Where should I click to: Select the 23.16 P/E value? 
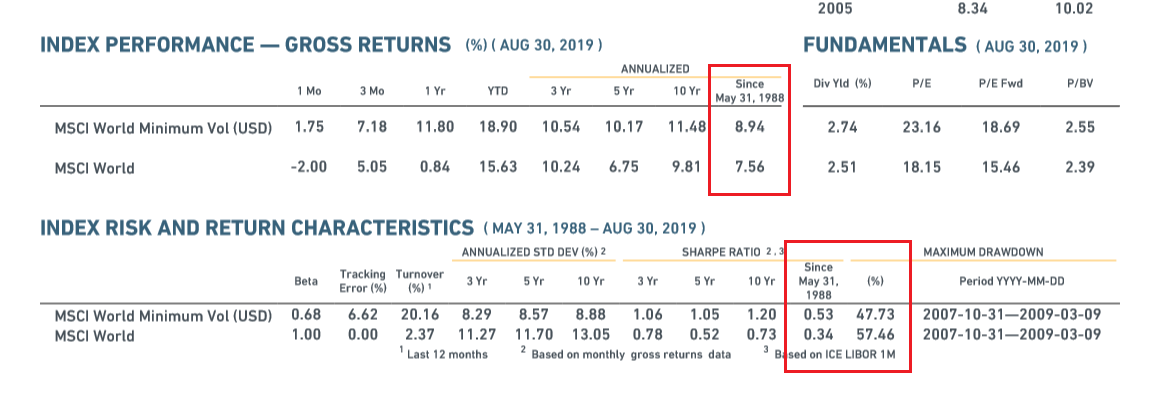(x=921, y=127)
